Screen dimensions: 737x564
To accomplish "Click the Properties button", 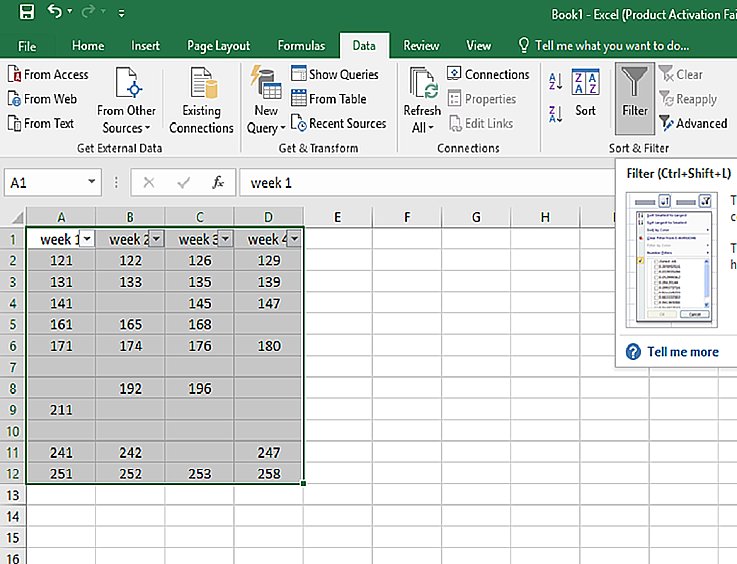I will coord(482,99).
